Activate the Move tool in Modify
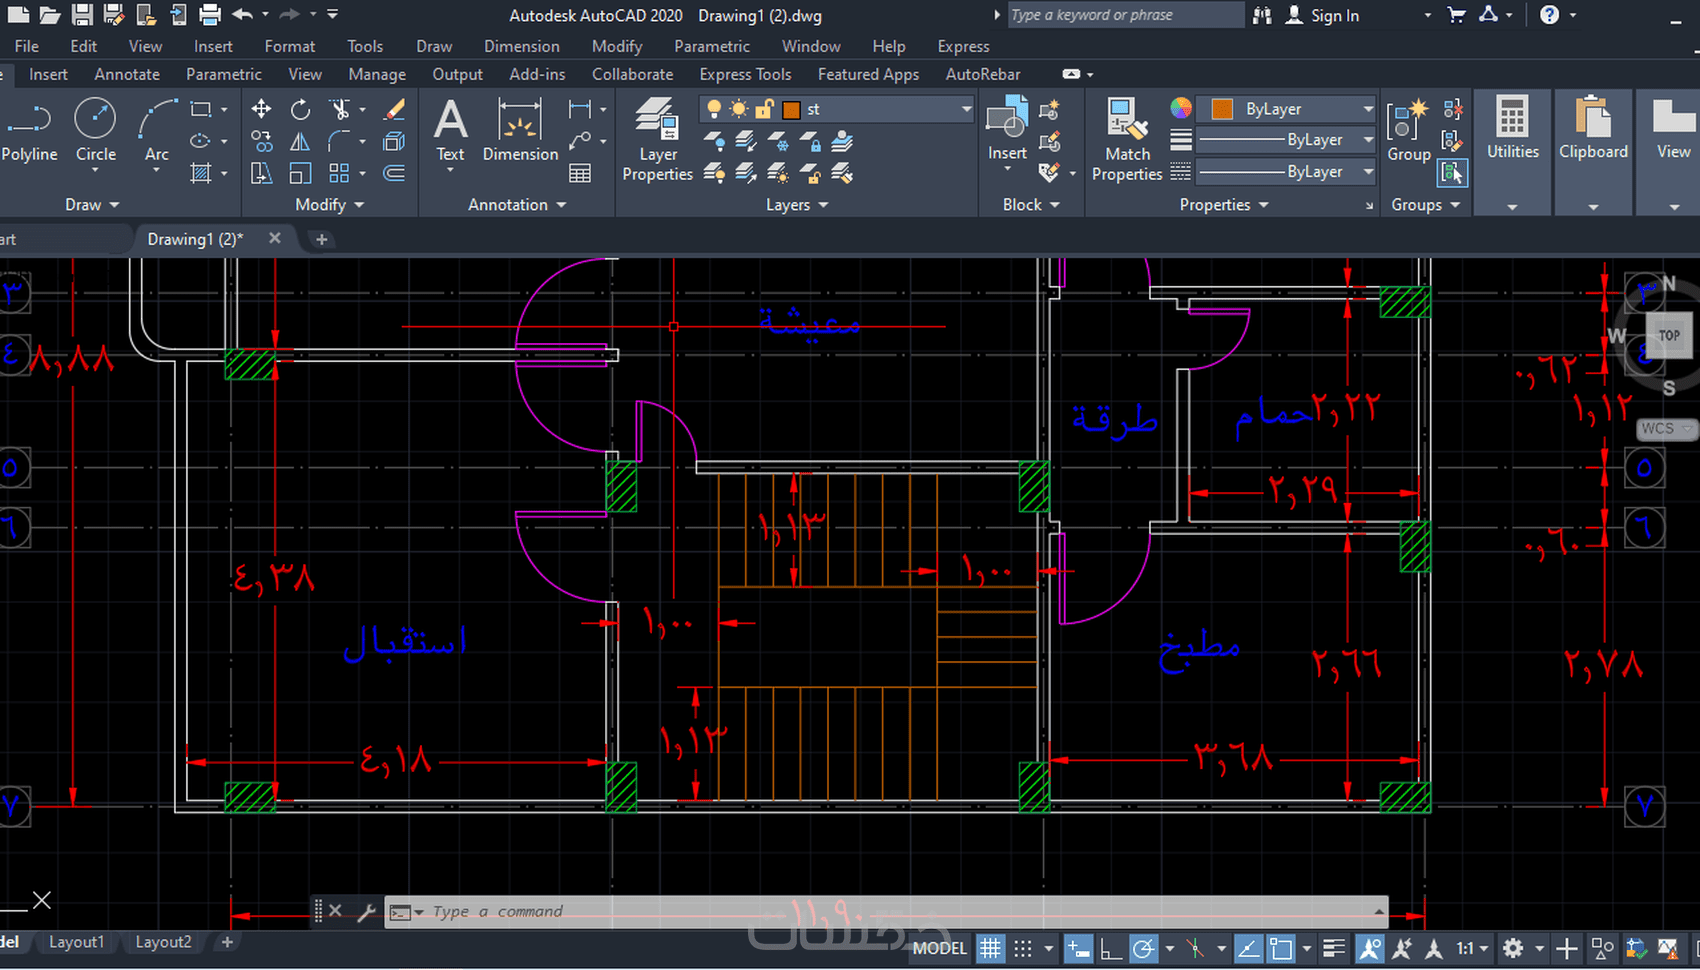Image resolution: width=1700 pixels, height=970 pixels. [x=261, y=109]
